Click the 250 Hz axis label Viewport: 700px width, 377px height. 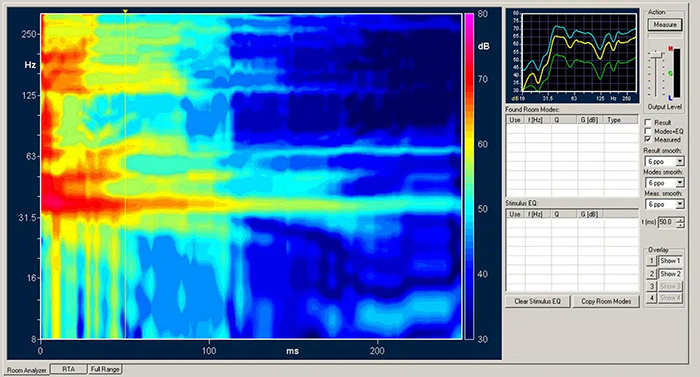tap(29, 34)
